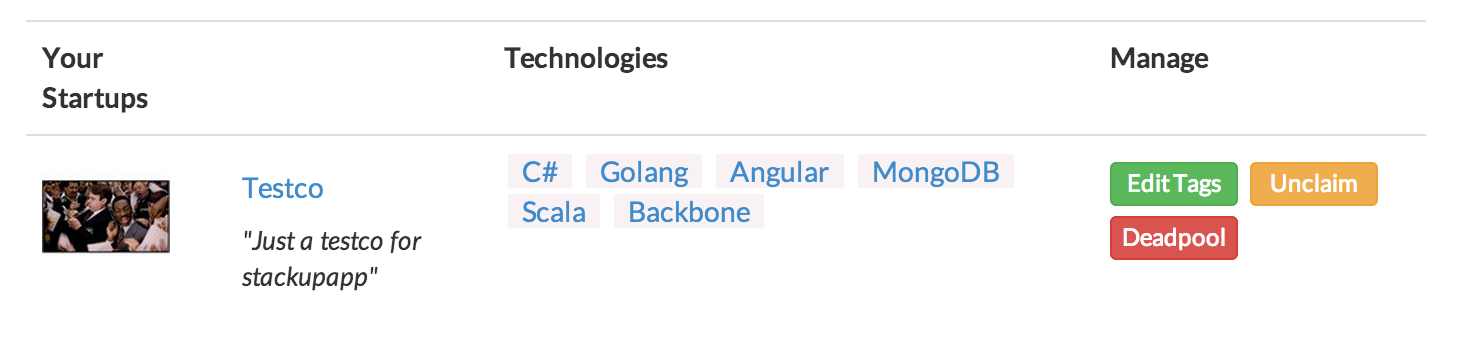The height and width of the screenshot is (362, 1464).
Task: Edit technology tags for Testco
Action: point(1174,184)
